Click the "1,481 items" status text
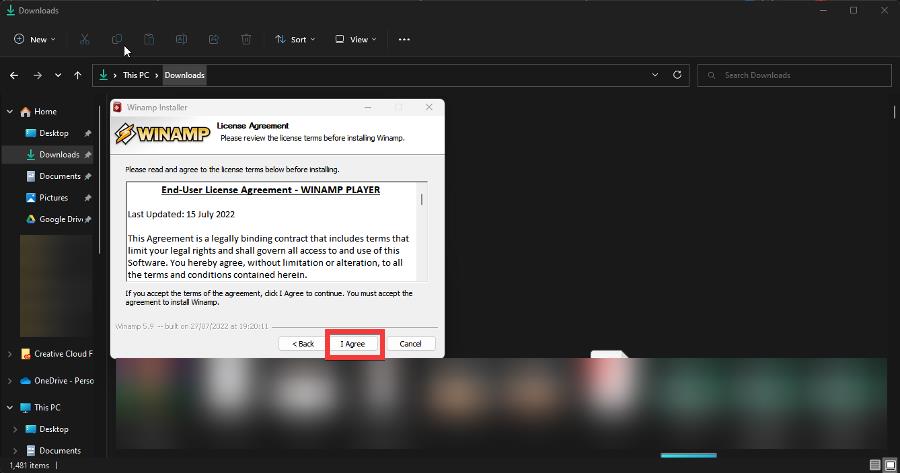 click(x=29, y=466)
